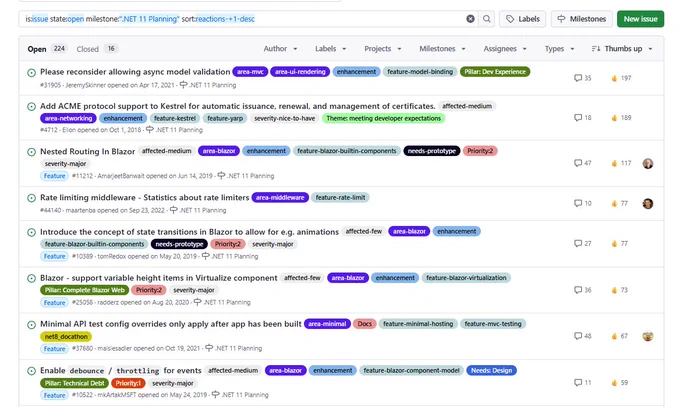The image size is (680, 407).
Task: Open Rate limiting middleware statistics issue
Action: [x=144, y=197]
